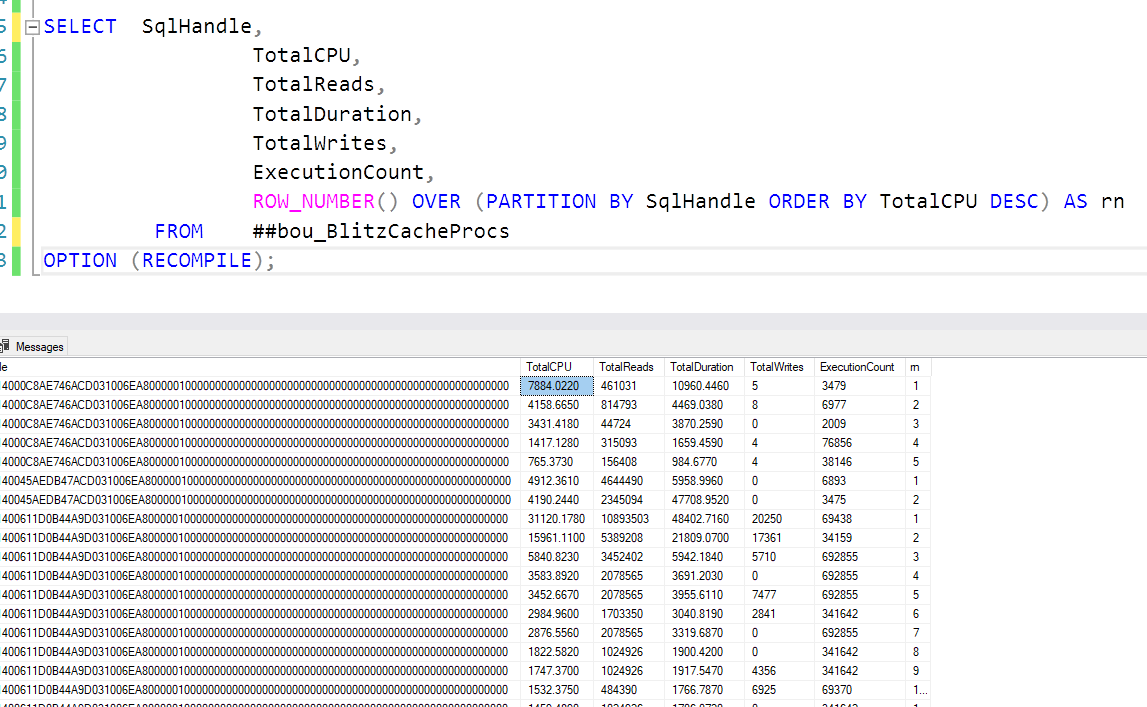The width and height of the screenshot is (1147, 707).
Task: Select the rn column header
Action: 915,367
